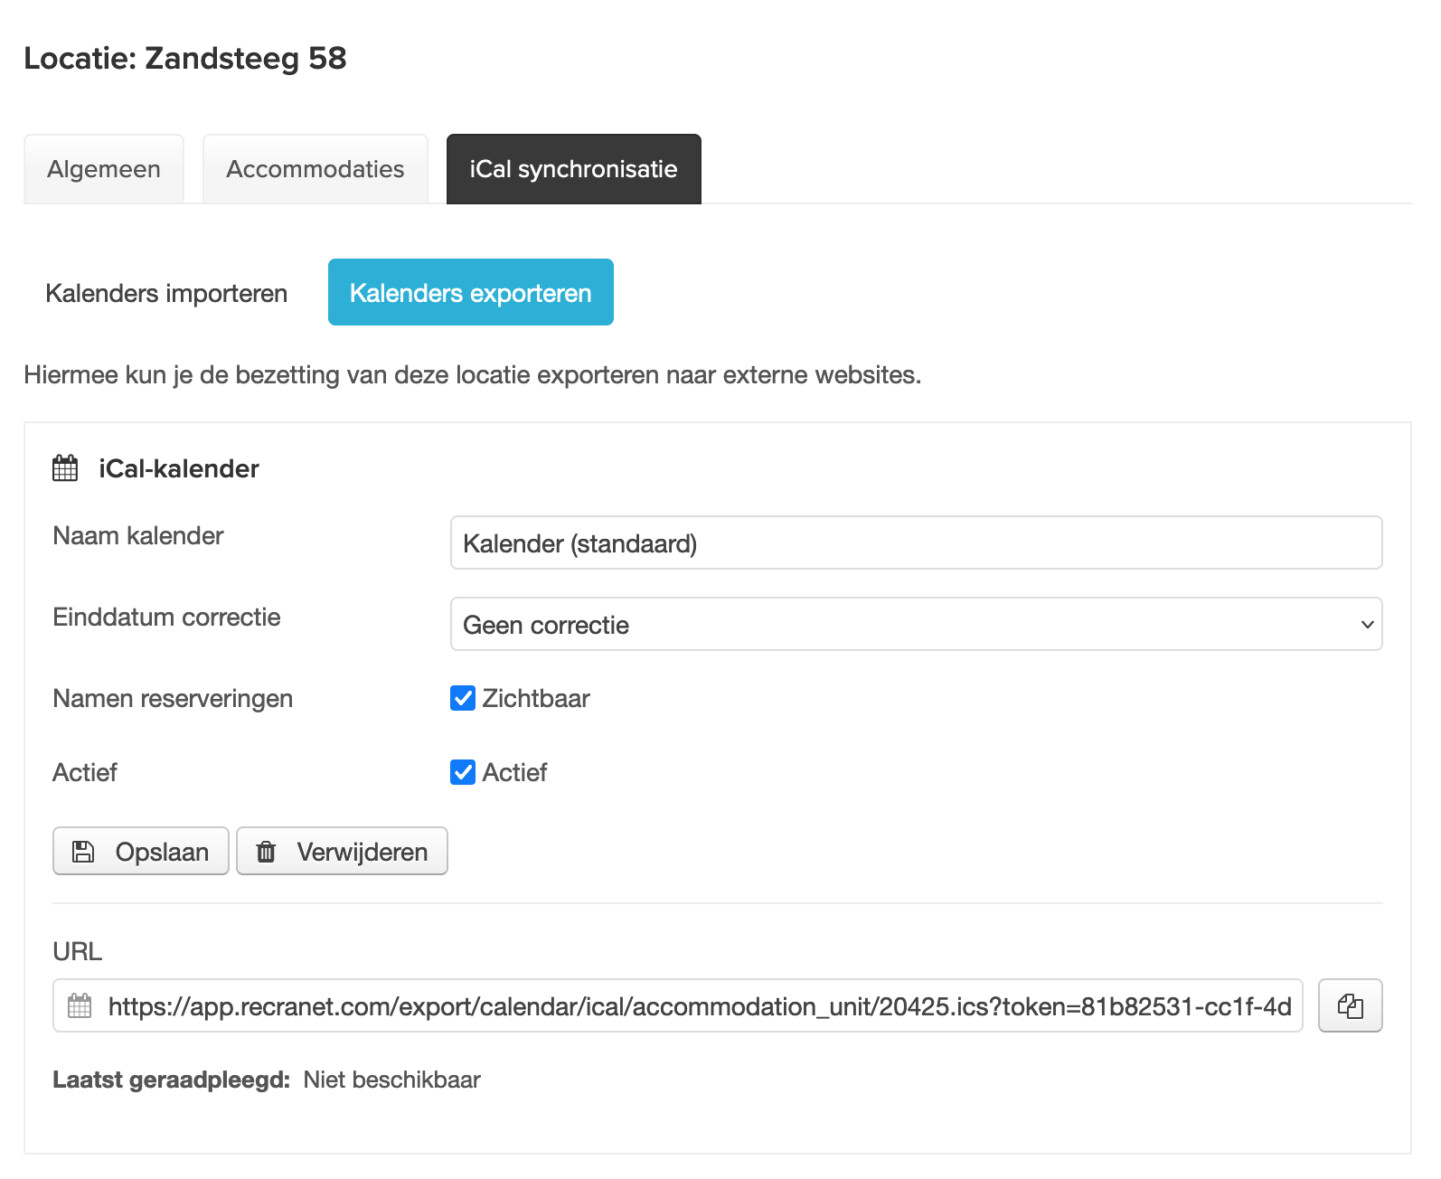Click the Einddatum correctie label
This screenshot has width=1441, height=1179.
166,617
